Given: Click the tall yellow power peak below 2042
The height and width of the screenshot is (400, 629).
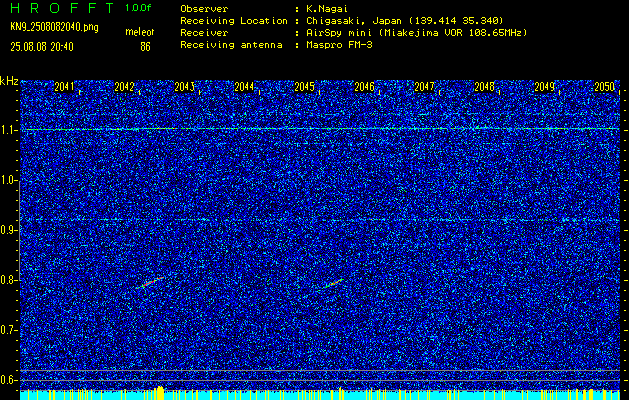Looking at the screenshot, I should tap(160, 393).
